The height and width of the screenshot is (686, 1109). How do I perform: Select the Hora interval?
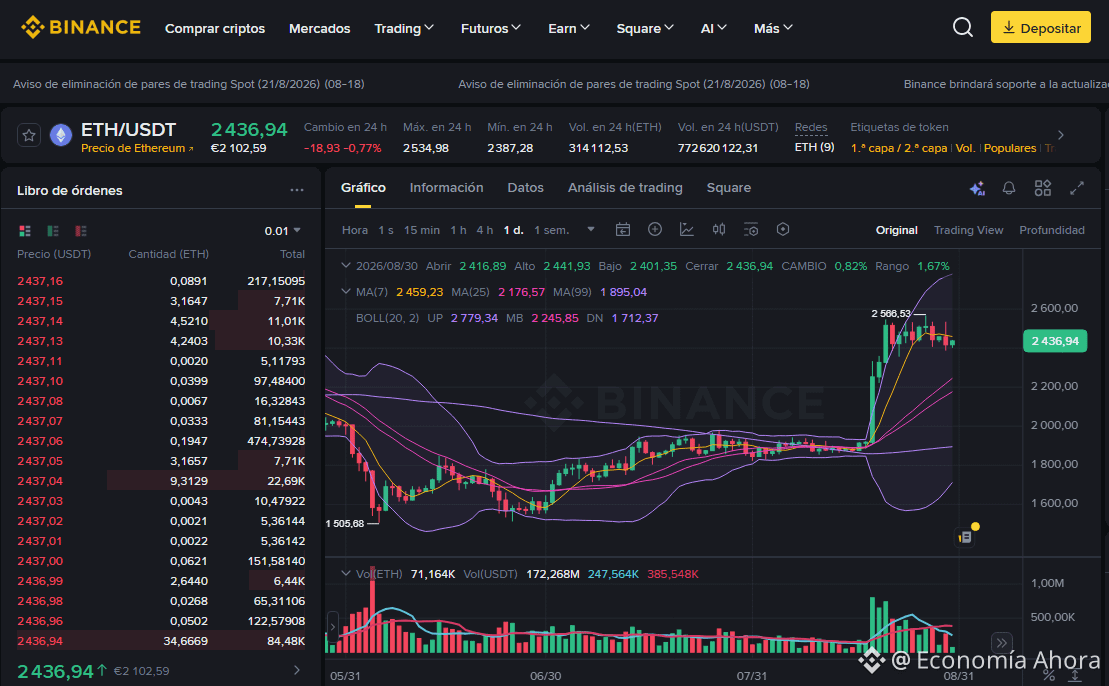pyautogui.click(x=354, y=230)
